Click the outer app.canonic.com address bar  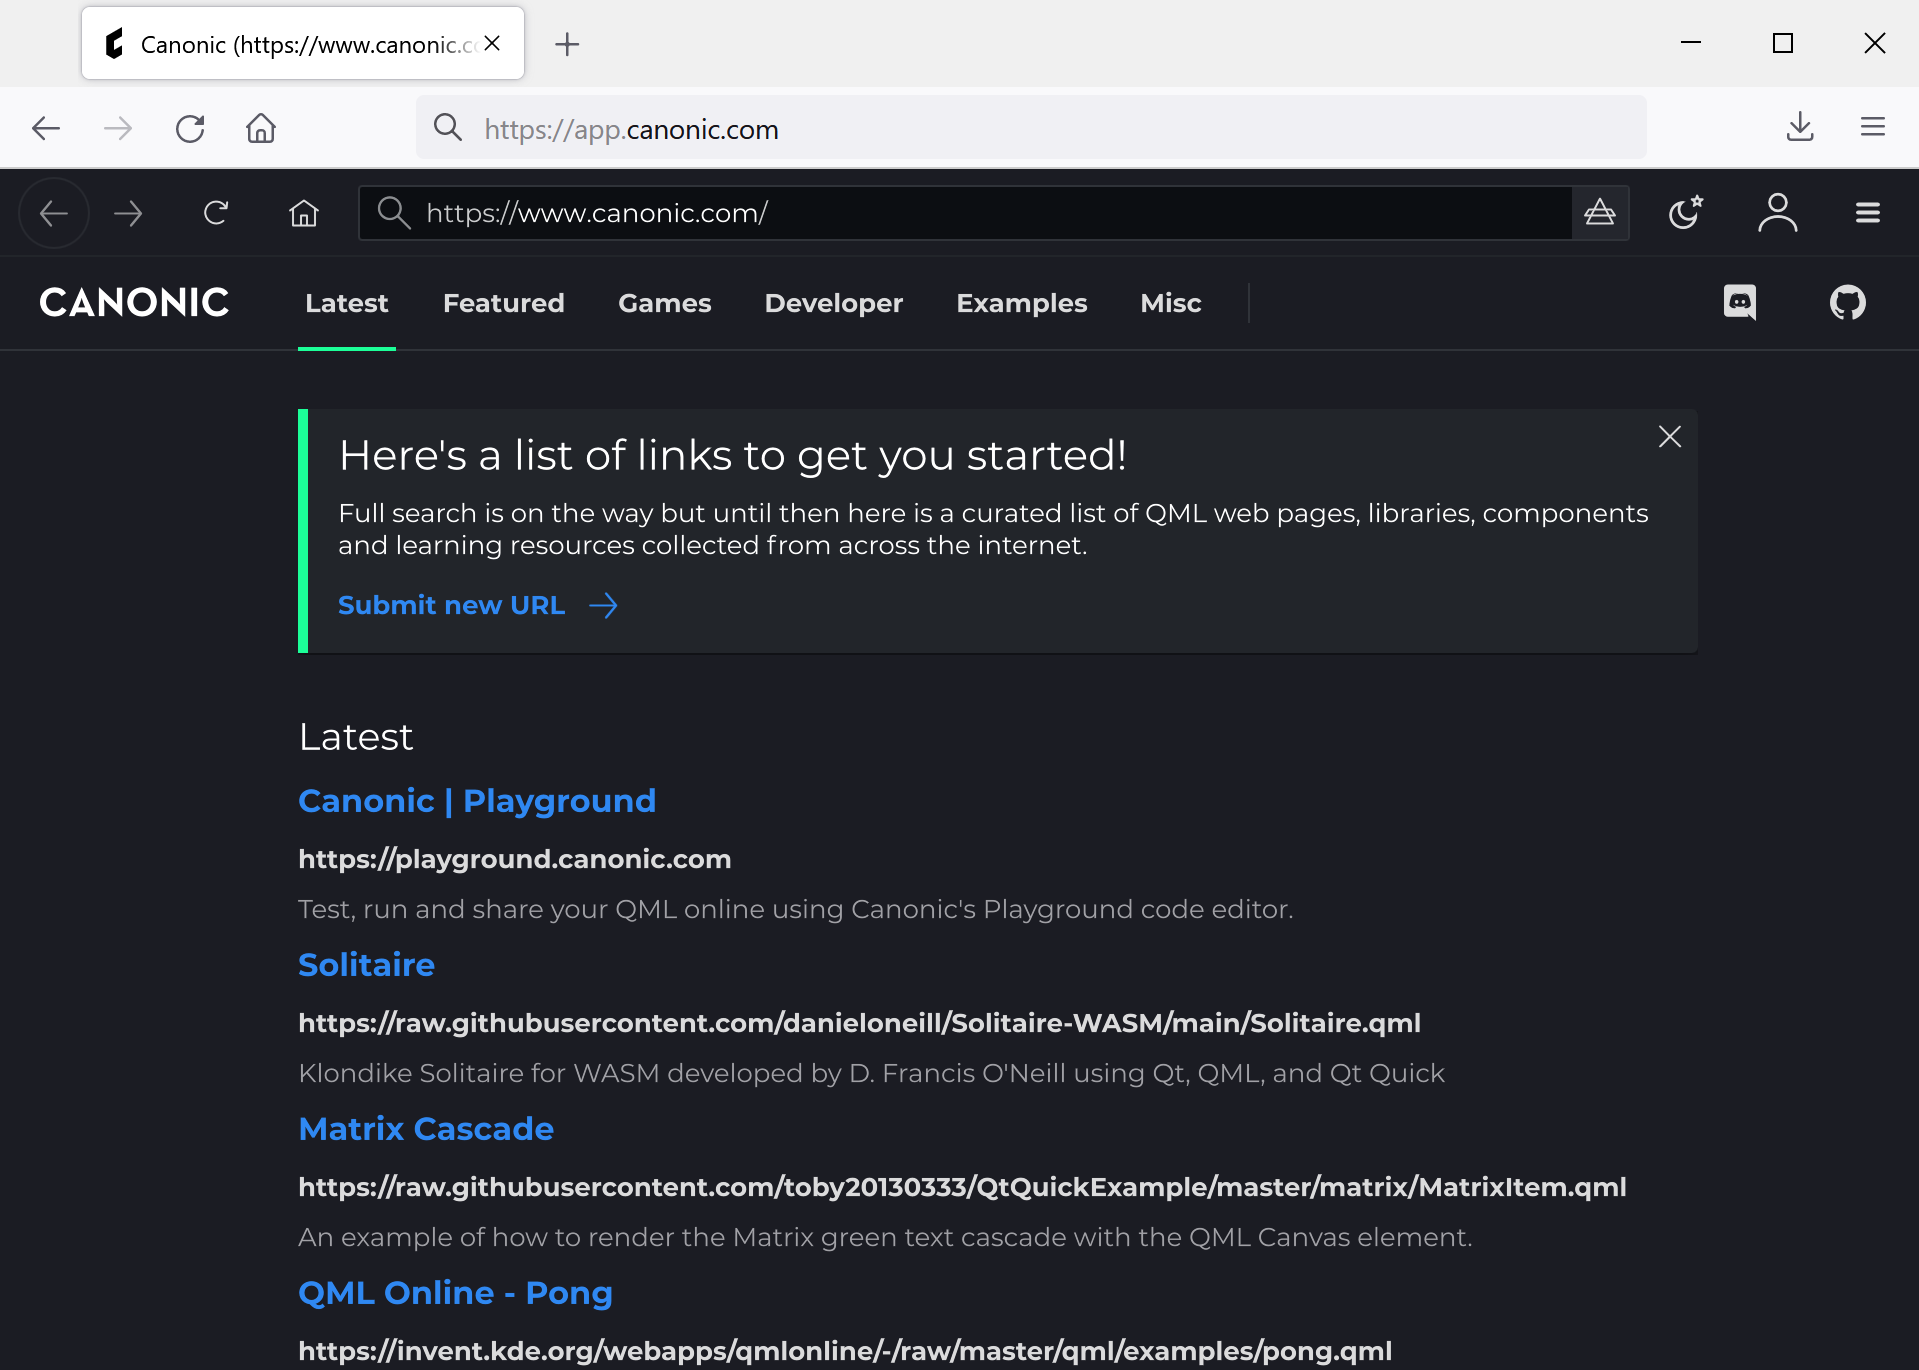tap(1031, 128)
